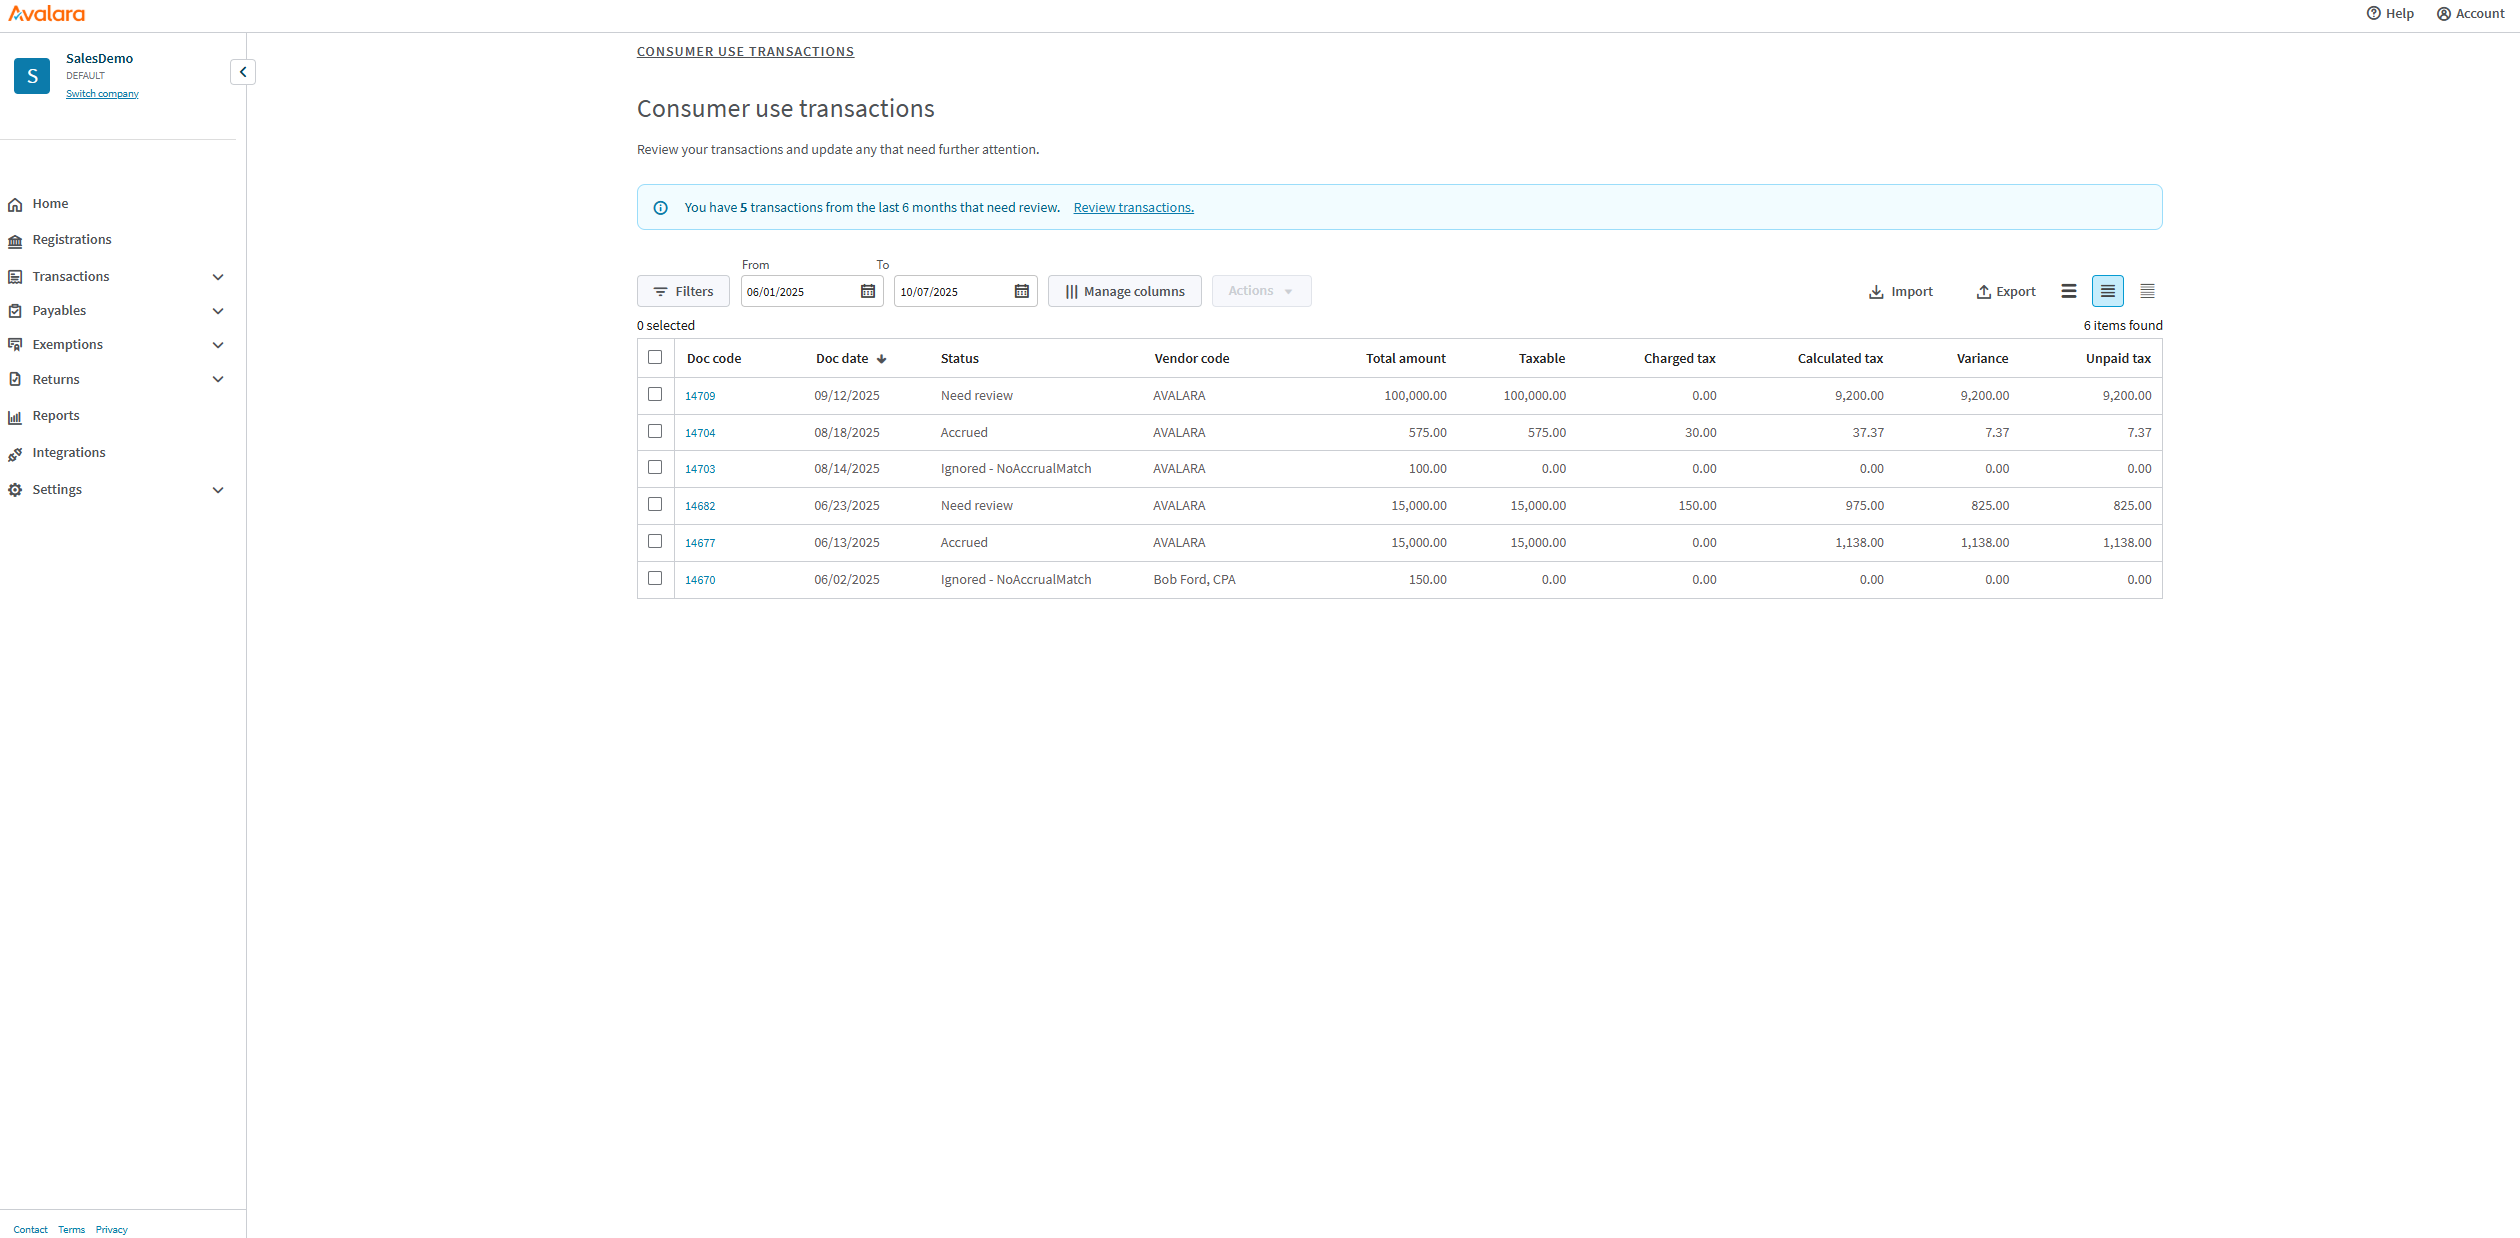Screen dimensions: 2520x1238
Task: Open the From date calendar picker
Action: click(868, 291)
